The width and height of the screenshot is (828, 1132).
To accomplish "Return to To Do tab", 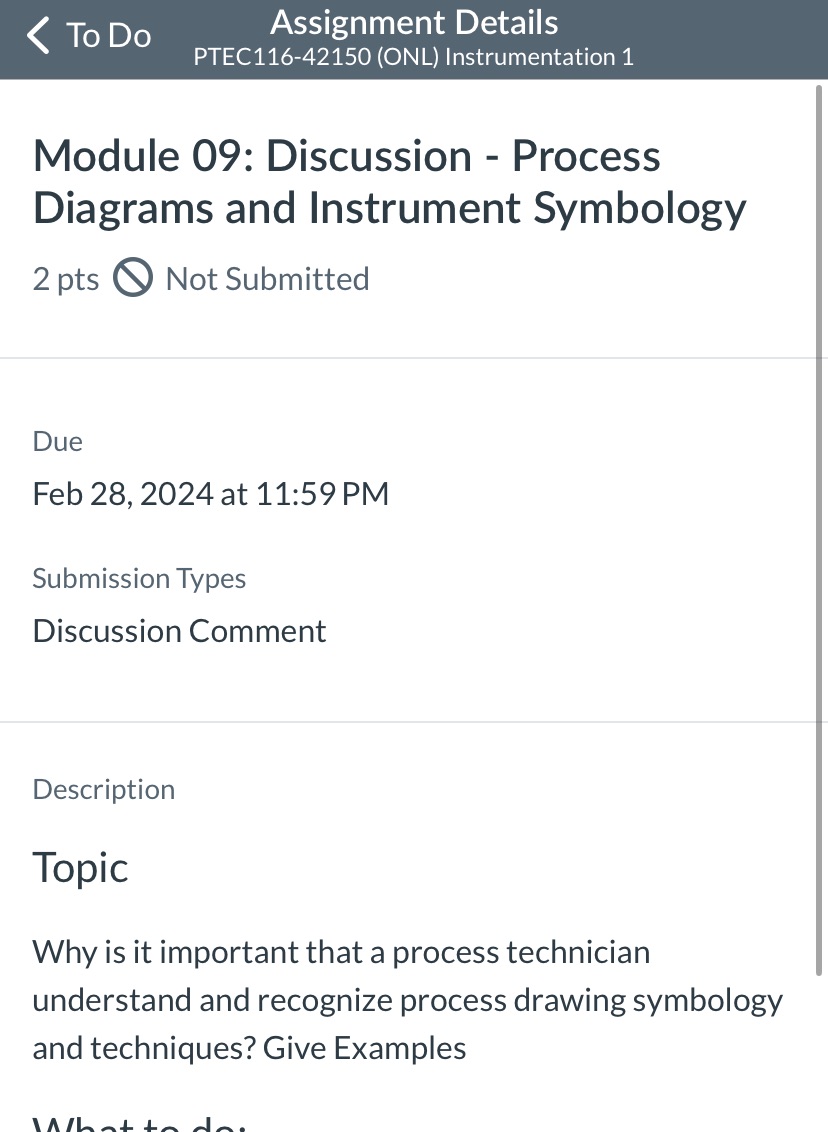I will click(x=108, y=34).
